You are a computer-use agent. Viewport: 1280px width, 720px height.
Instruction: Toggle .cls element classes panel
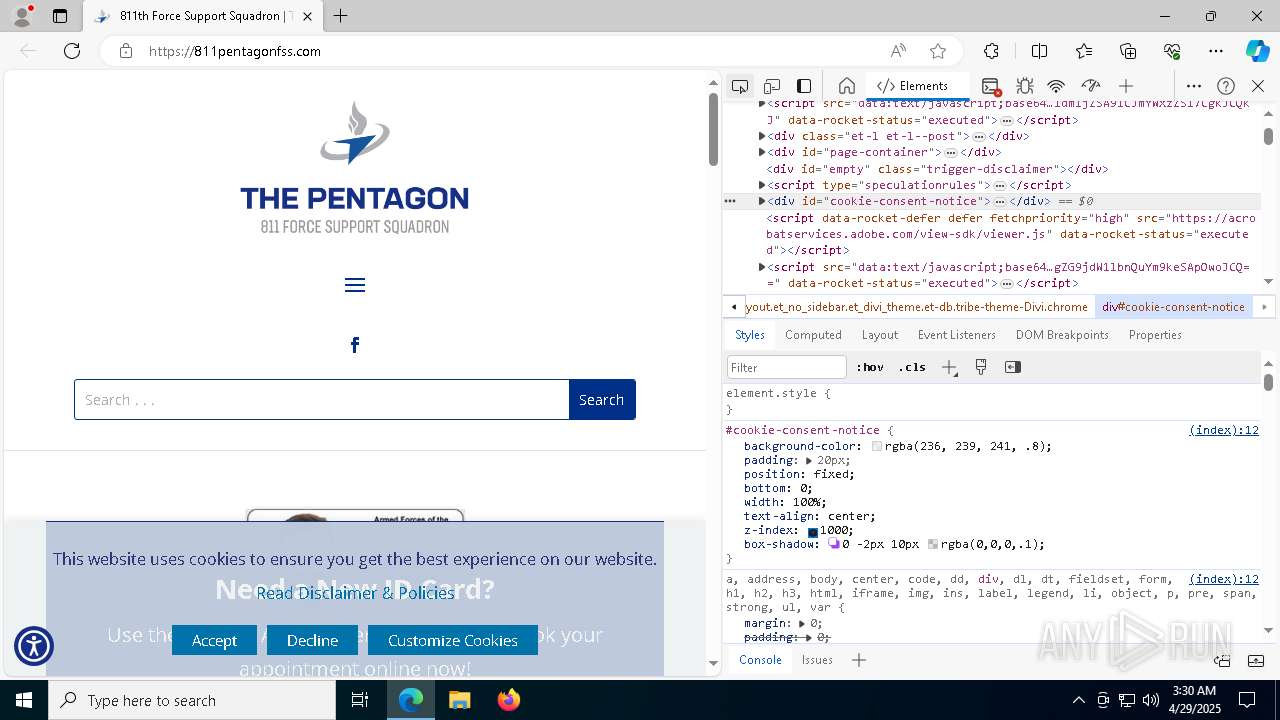(912, 367)
